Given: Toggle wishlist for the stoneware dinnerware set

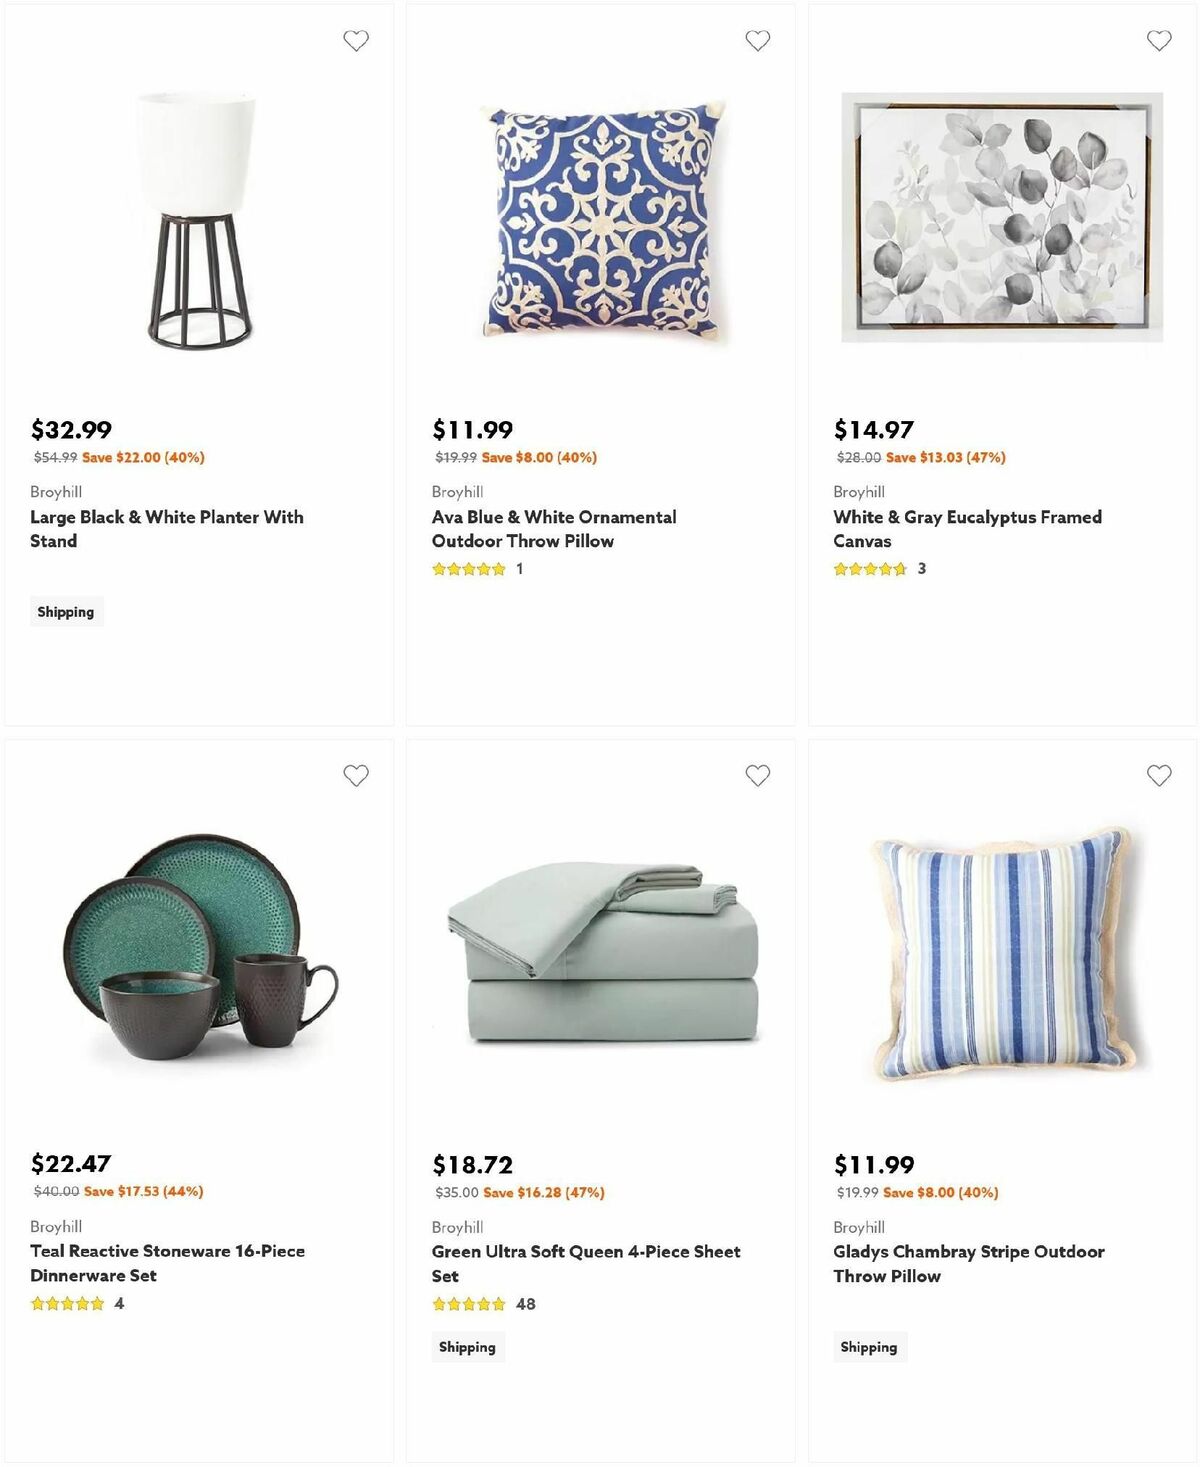Looking at the screenshot, I should click(356, 775).
